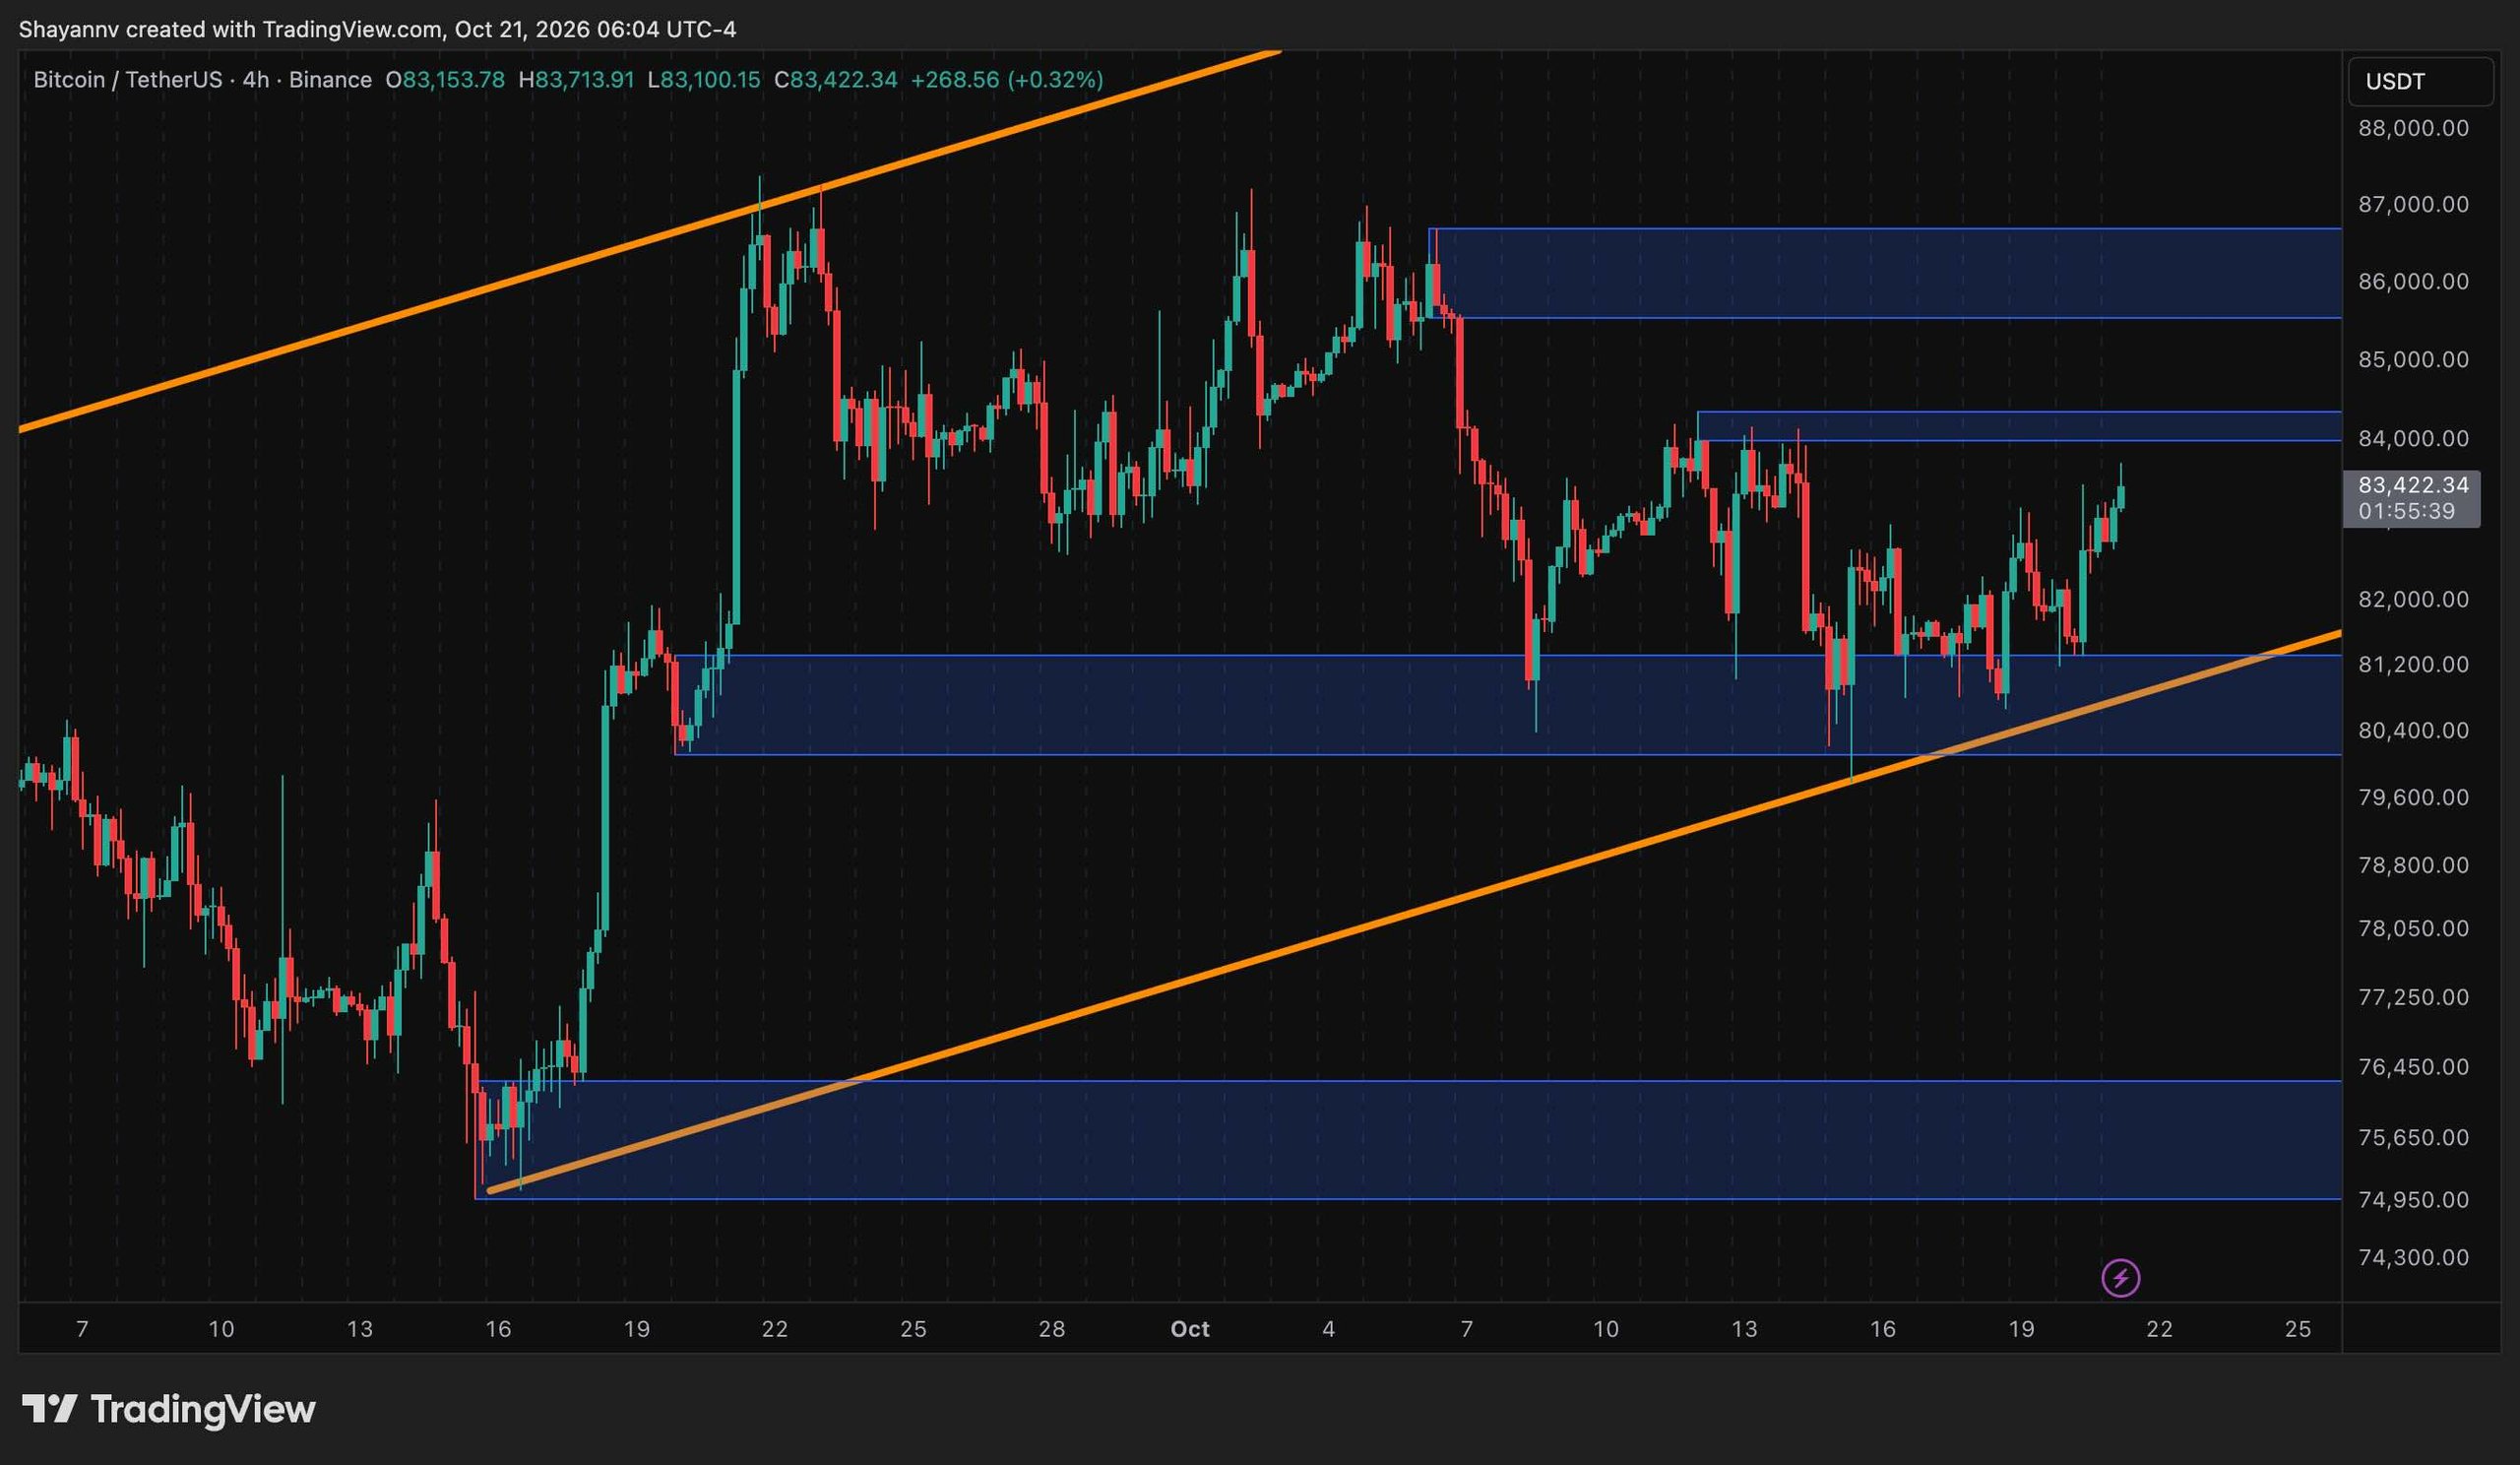Click the 75,650.00 price axis label

pyautogui.click(x=2413, y=1137)
